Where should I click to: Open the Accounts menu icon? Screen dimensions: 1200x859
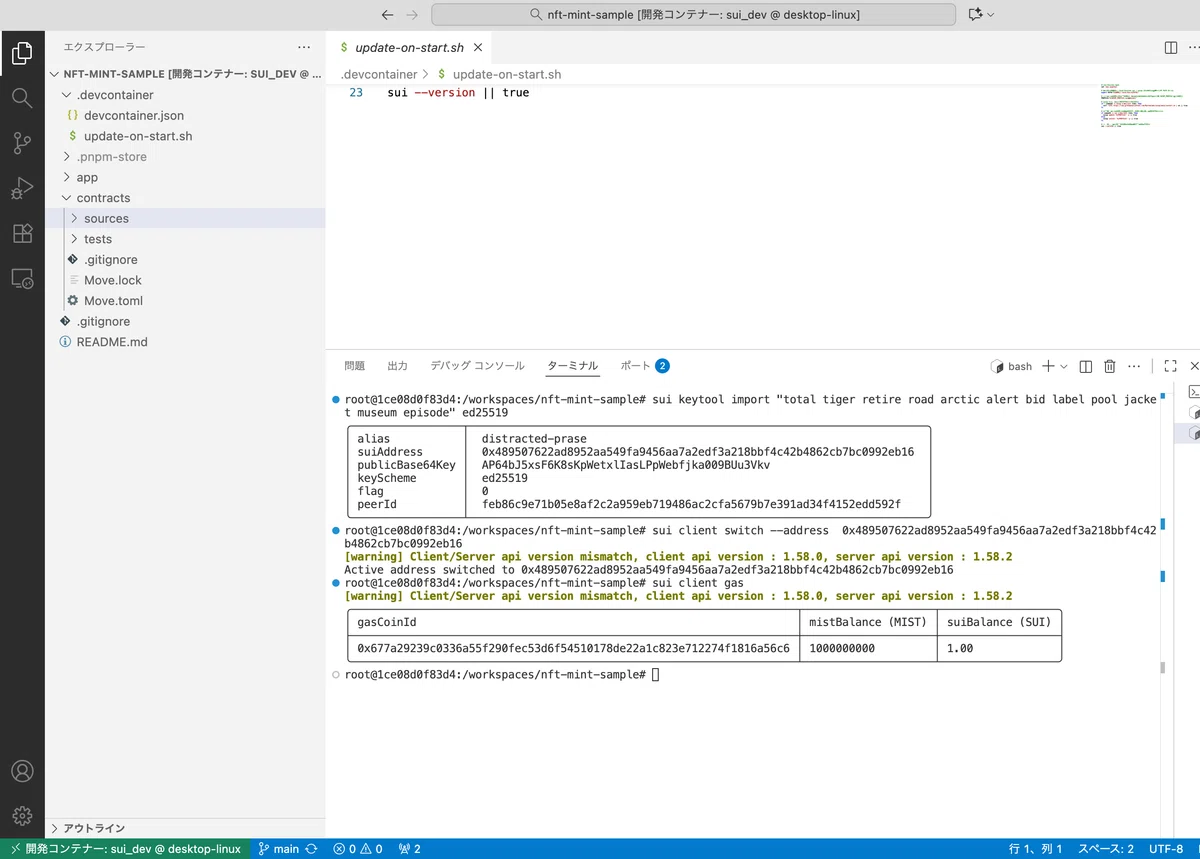click(22, 771)
